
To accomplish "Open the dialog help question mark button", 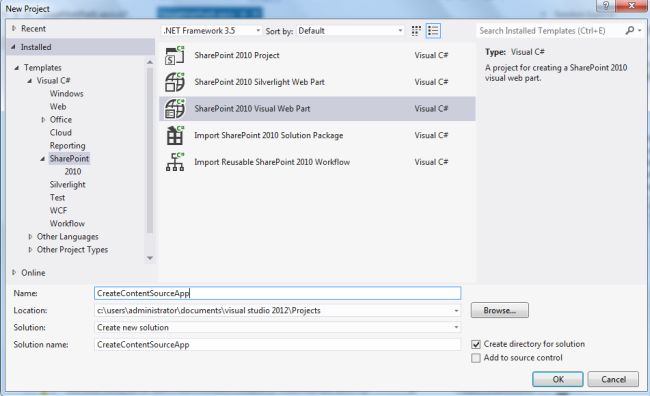I will tap(606, 5).
